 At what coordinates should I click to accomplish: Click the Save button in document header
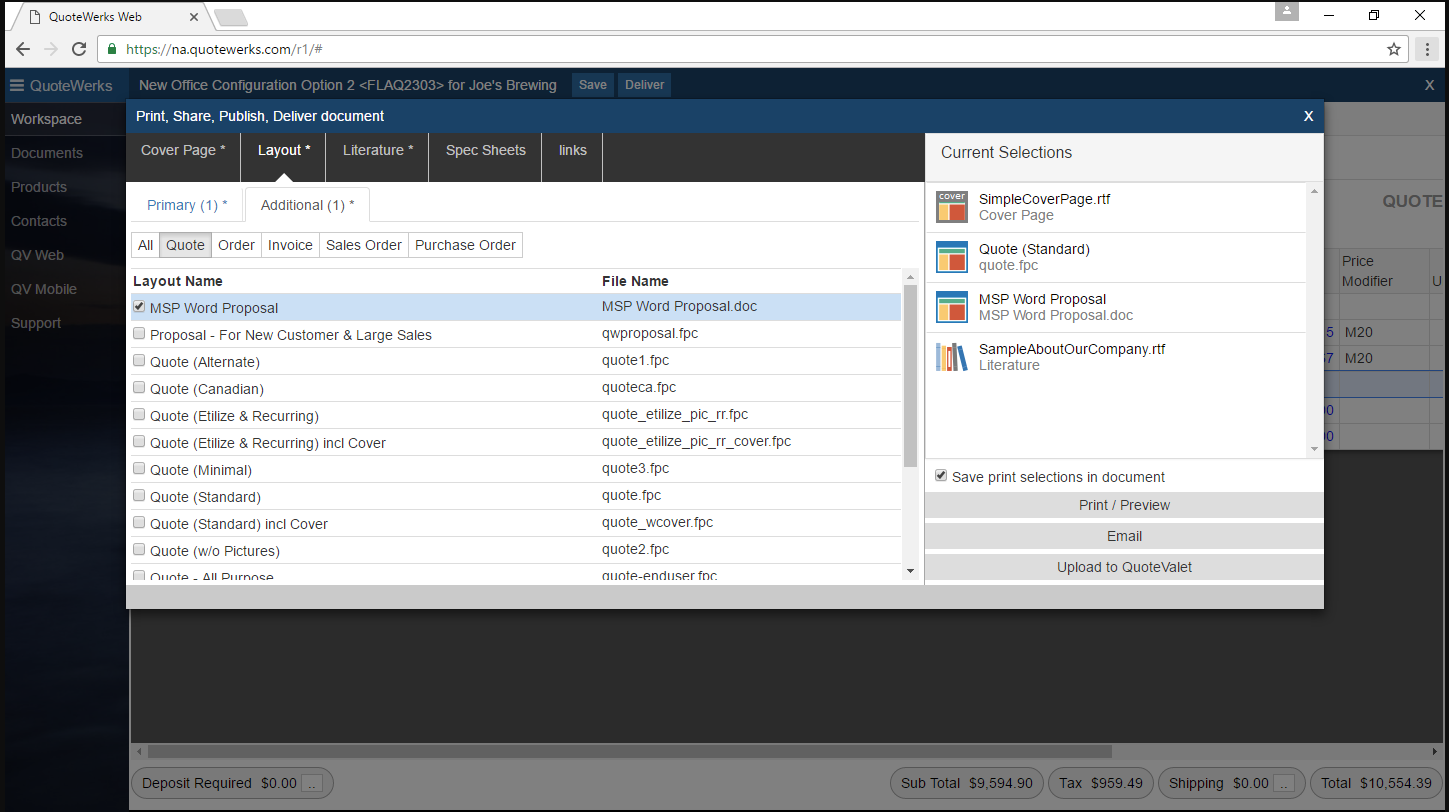pos(593,85)
